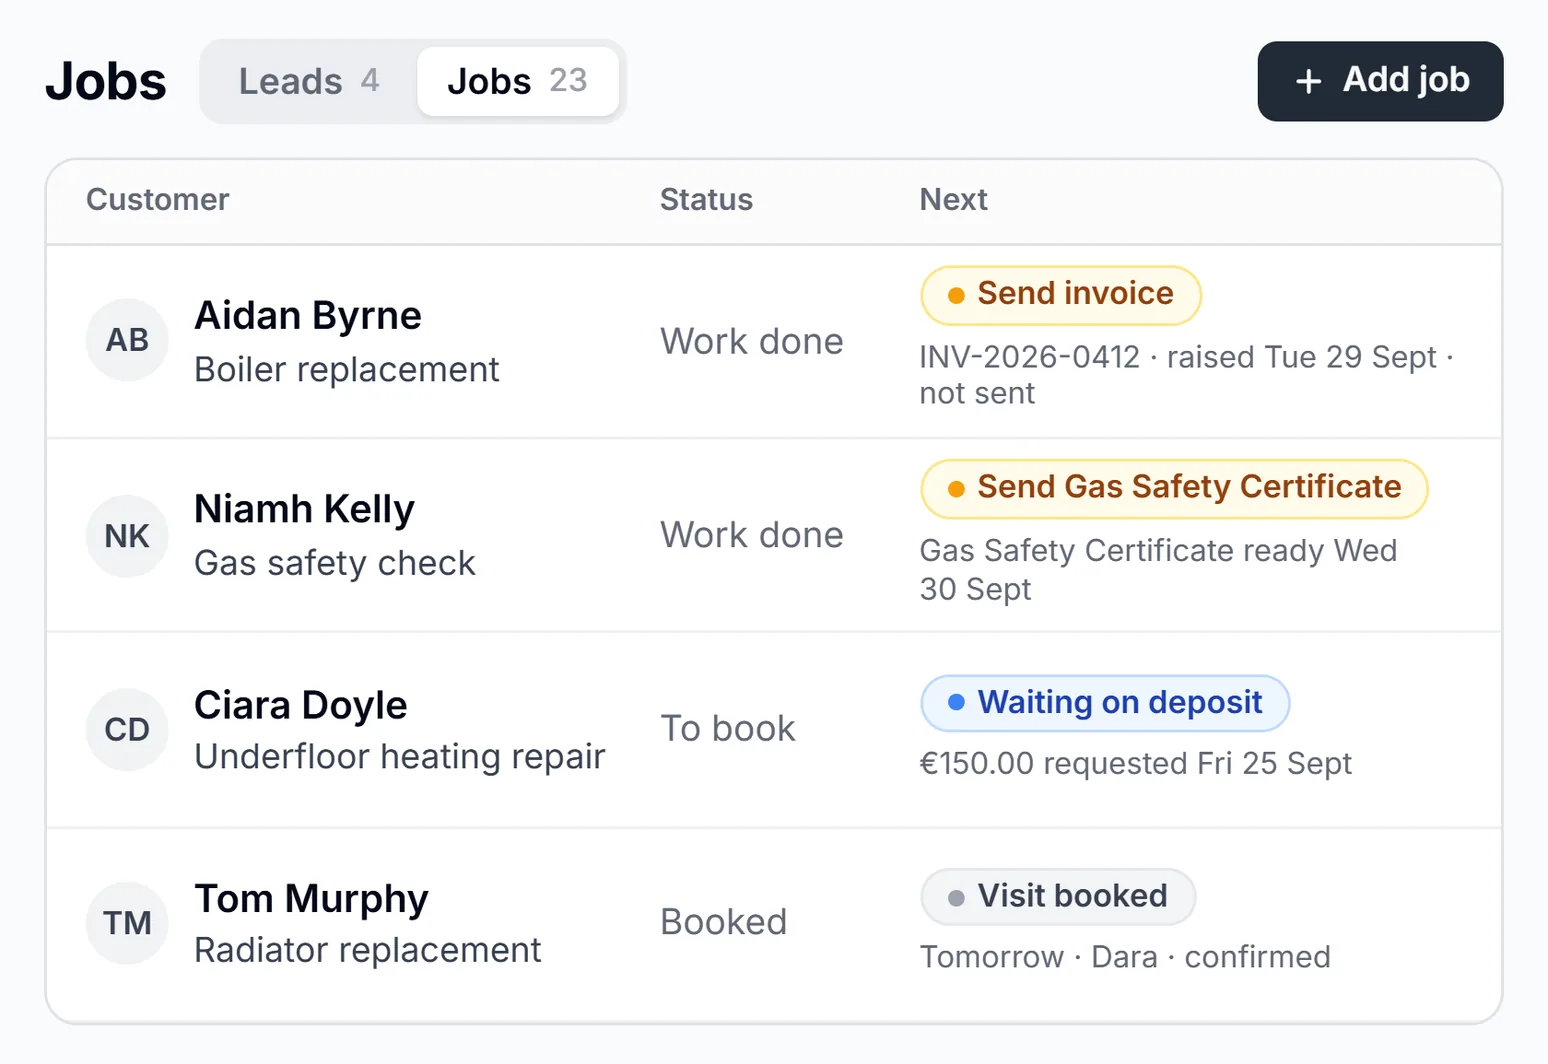Click the CD avatar for Ciara Doyle
The width and height of the screenshot is (1548, 1064).
coord(127,729)
